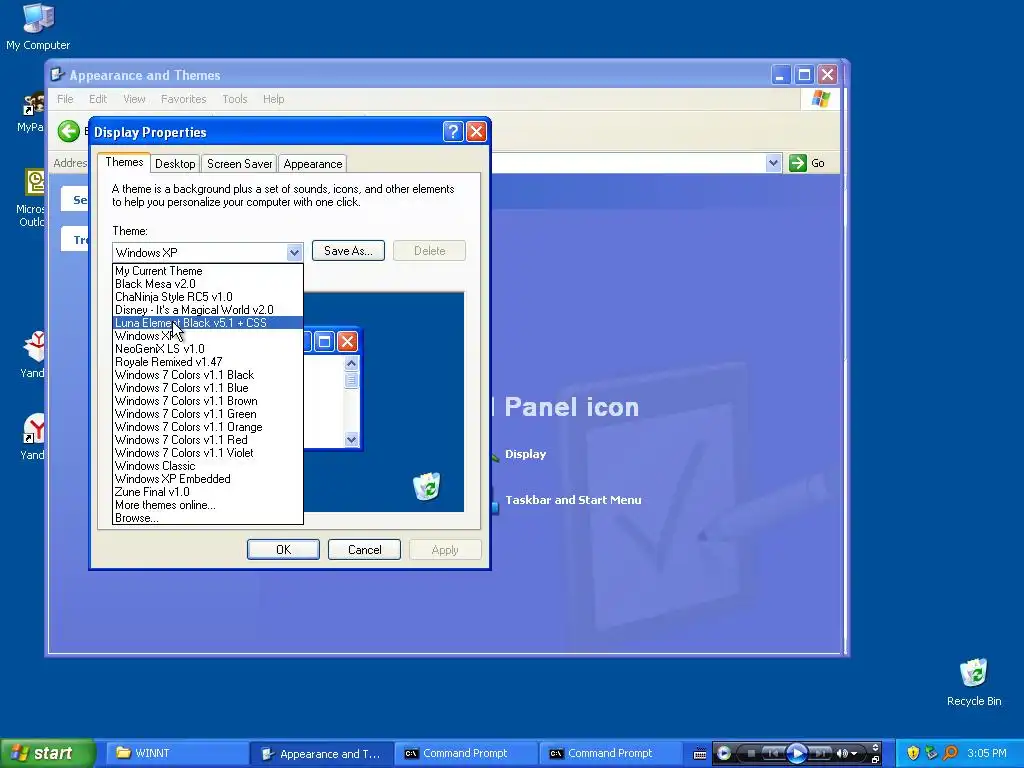This screenshot has width=1024, height=768.
Task: Click the 3:05 PM system clock
Action: (x=987, y=753)
